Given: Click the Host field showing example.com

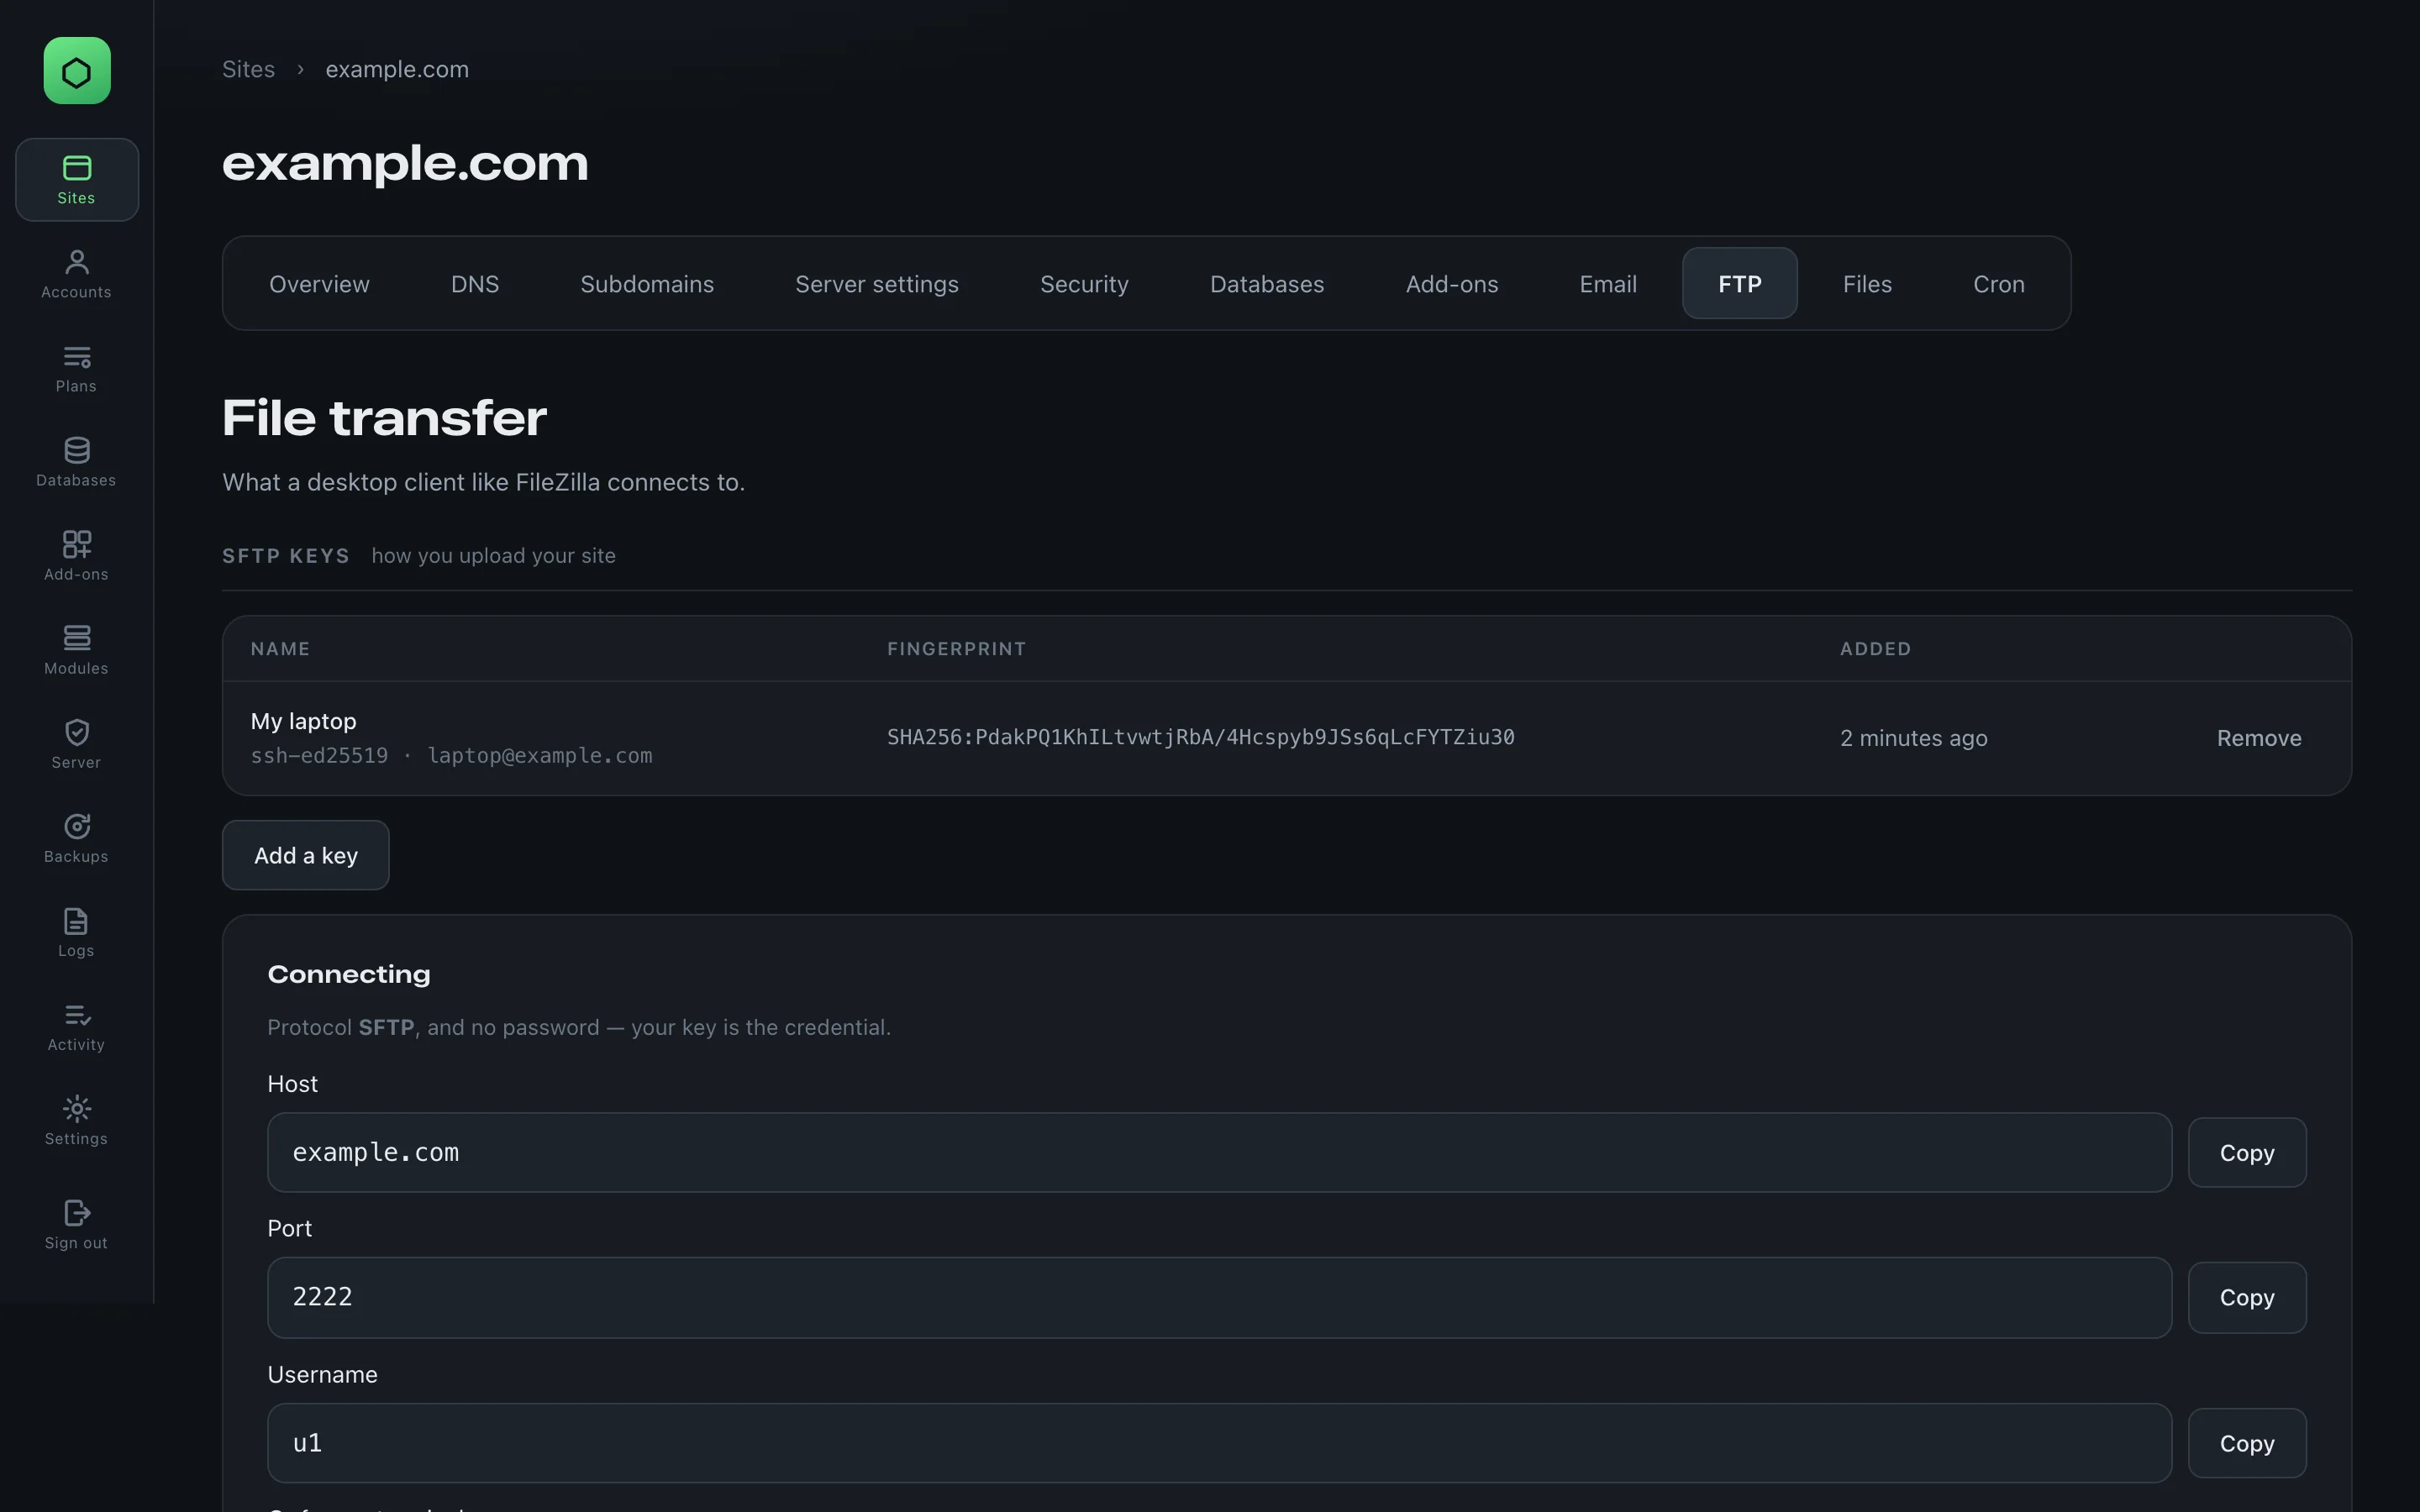Looking at the screenshot, I should 1219,1153.
